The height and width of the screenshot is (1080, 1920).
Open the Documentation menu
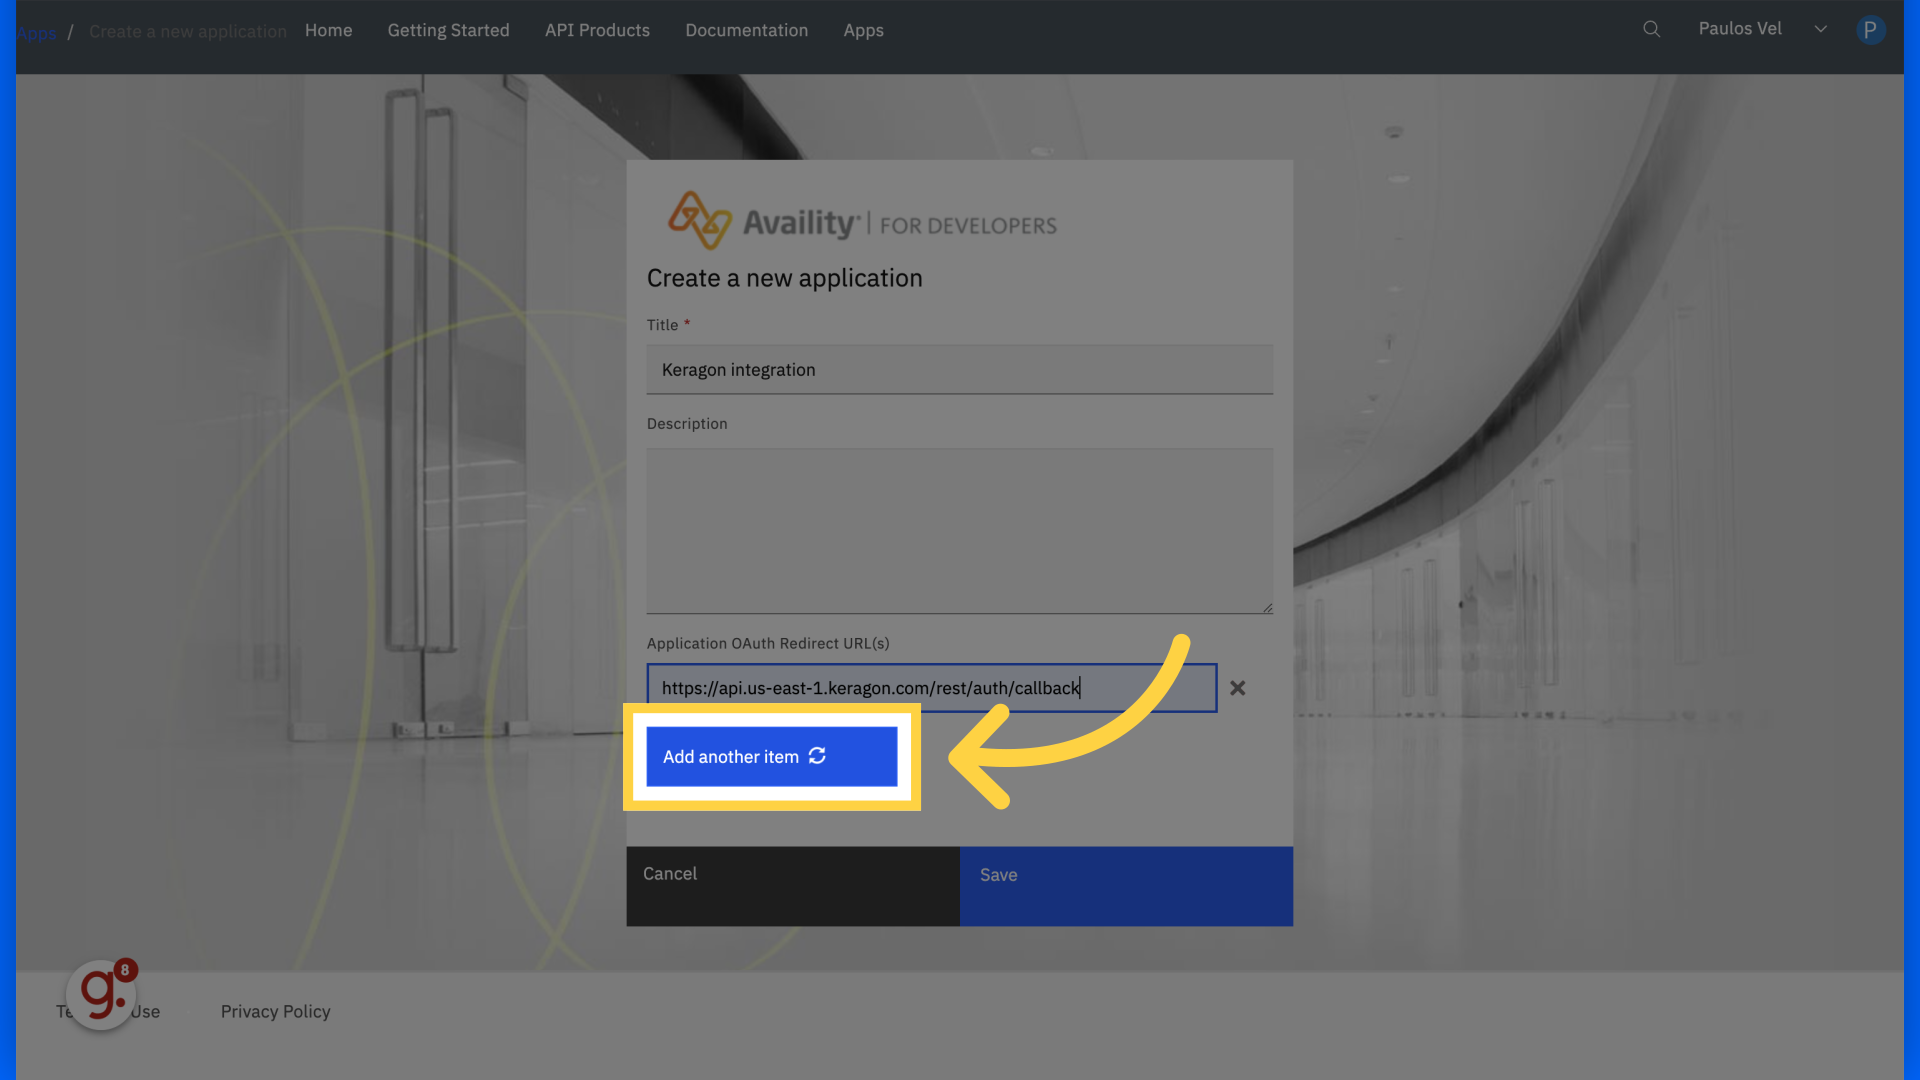coord(746,30)
